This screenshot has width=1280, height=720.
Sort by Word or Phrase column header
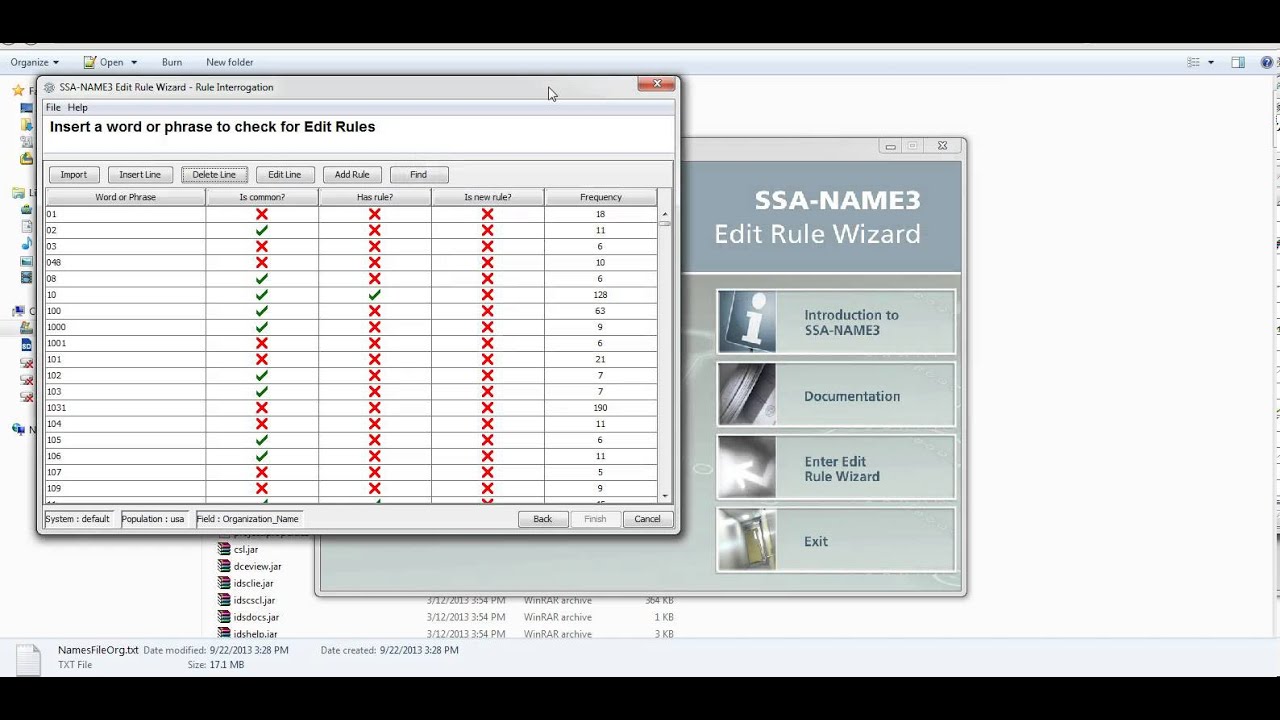[125, 197]
